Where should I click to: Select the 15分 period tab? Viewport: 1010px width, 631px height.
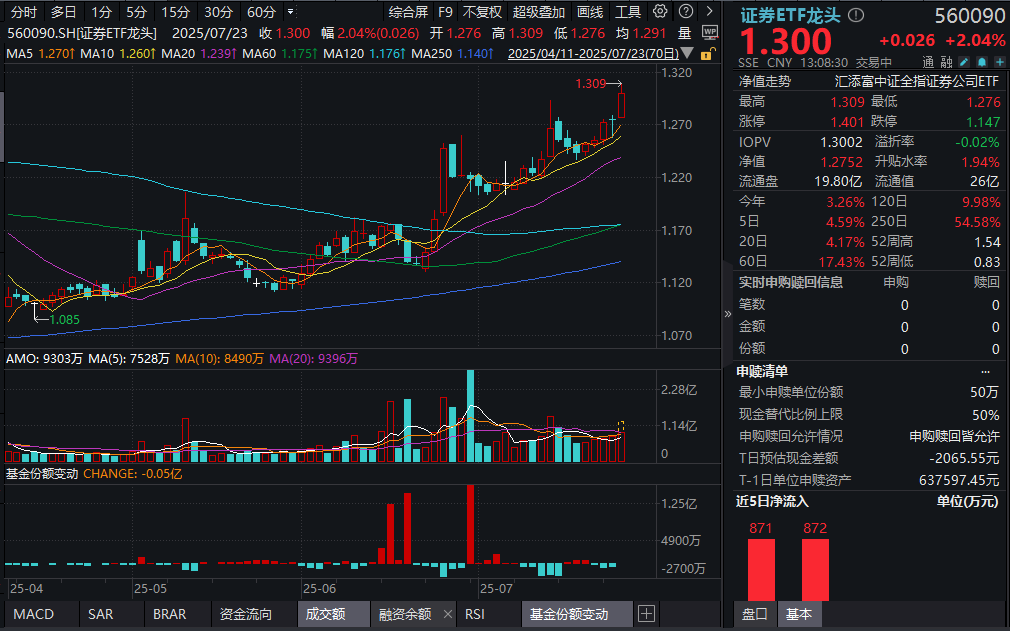point(175,12)
